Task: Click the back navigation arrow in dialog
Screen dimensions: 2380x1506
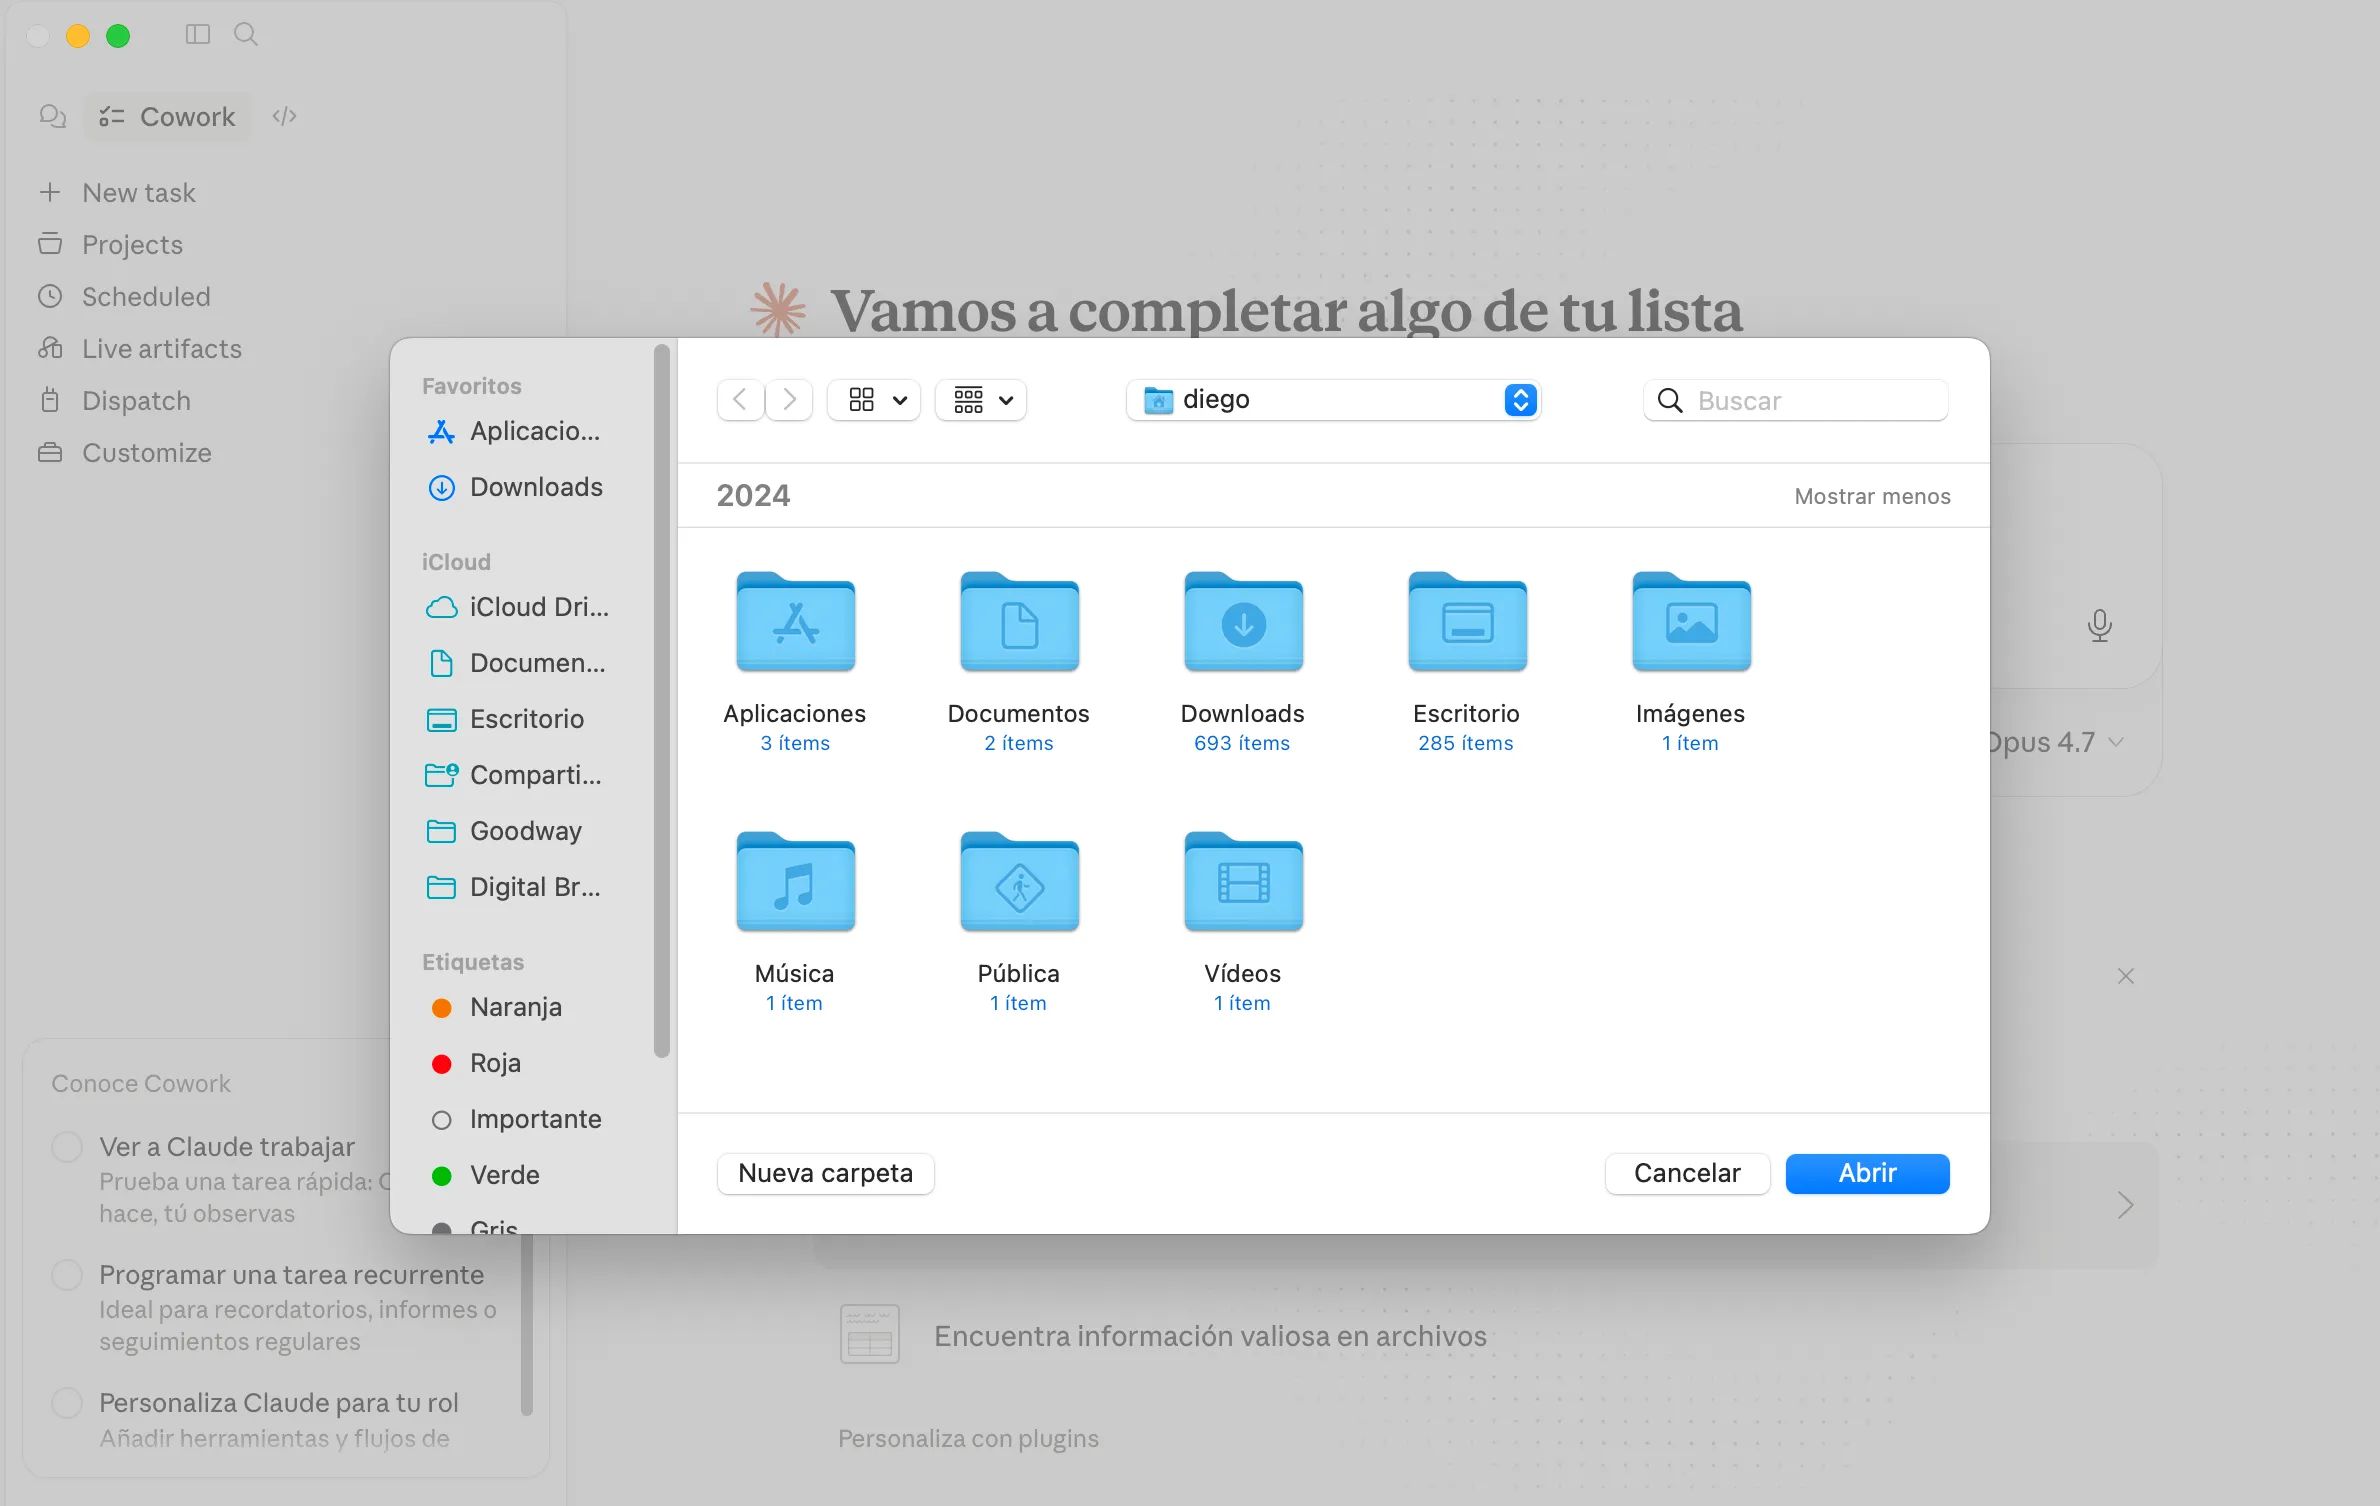Action: 740,400
